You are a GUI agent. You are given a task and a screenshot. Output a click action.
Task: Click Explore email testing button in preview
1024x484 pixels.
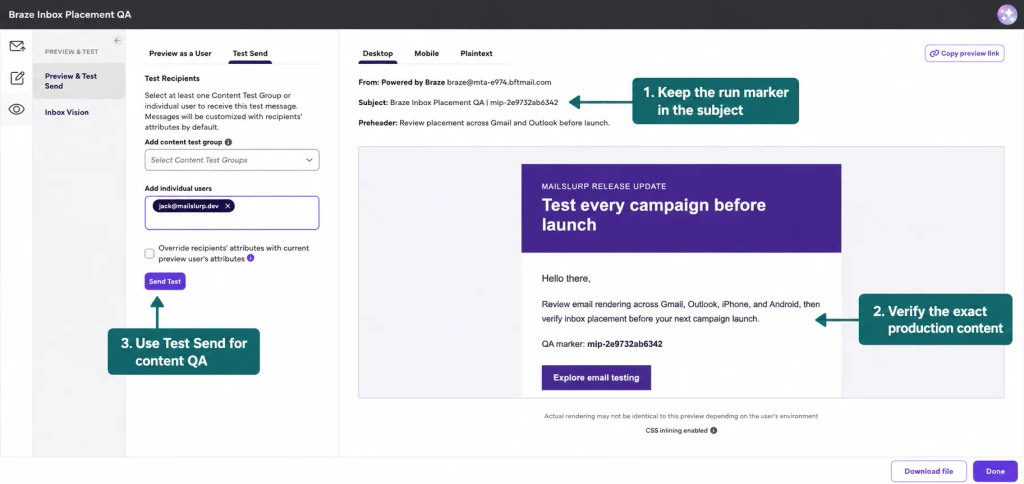pyautogui.click(x=596, y=378)
